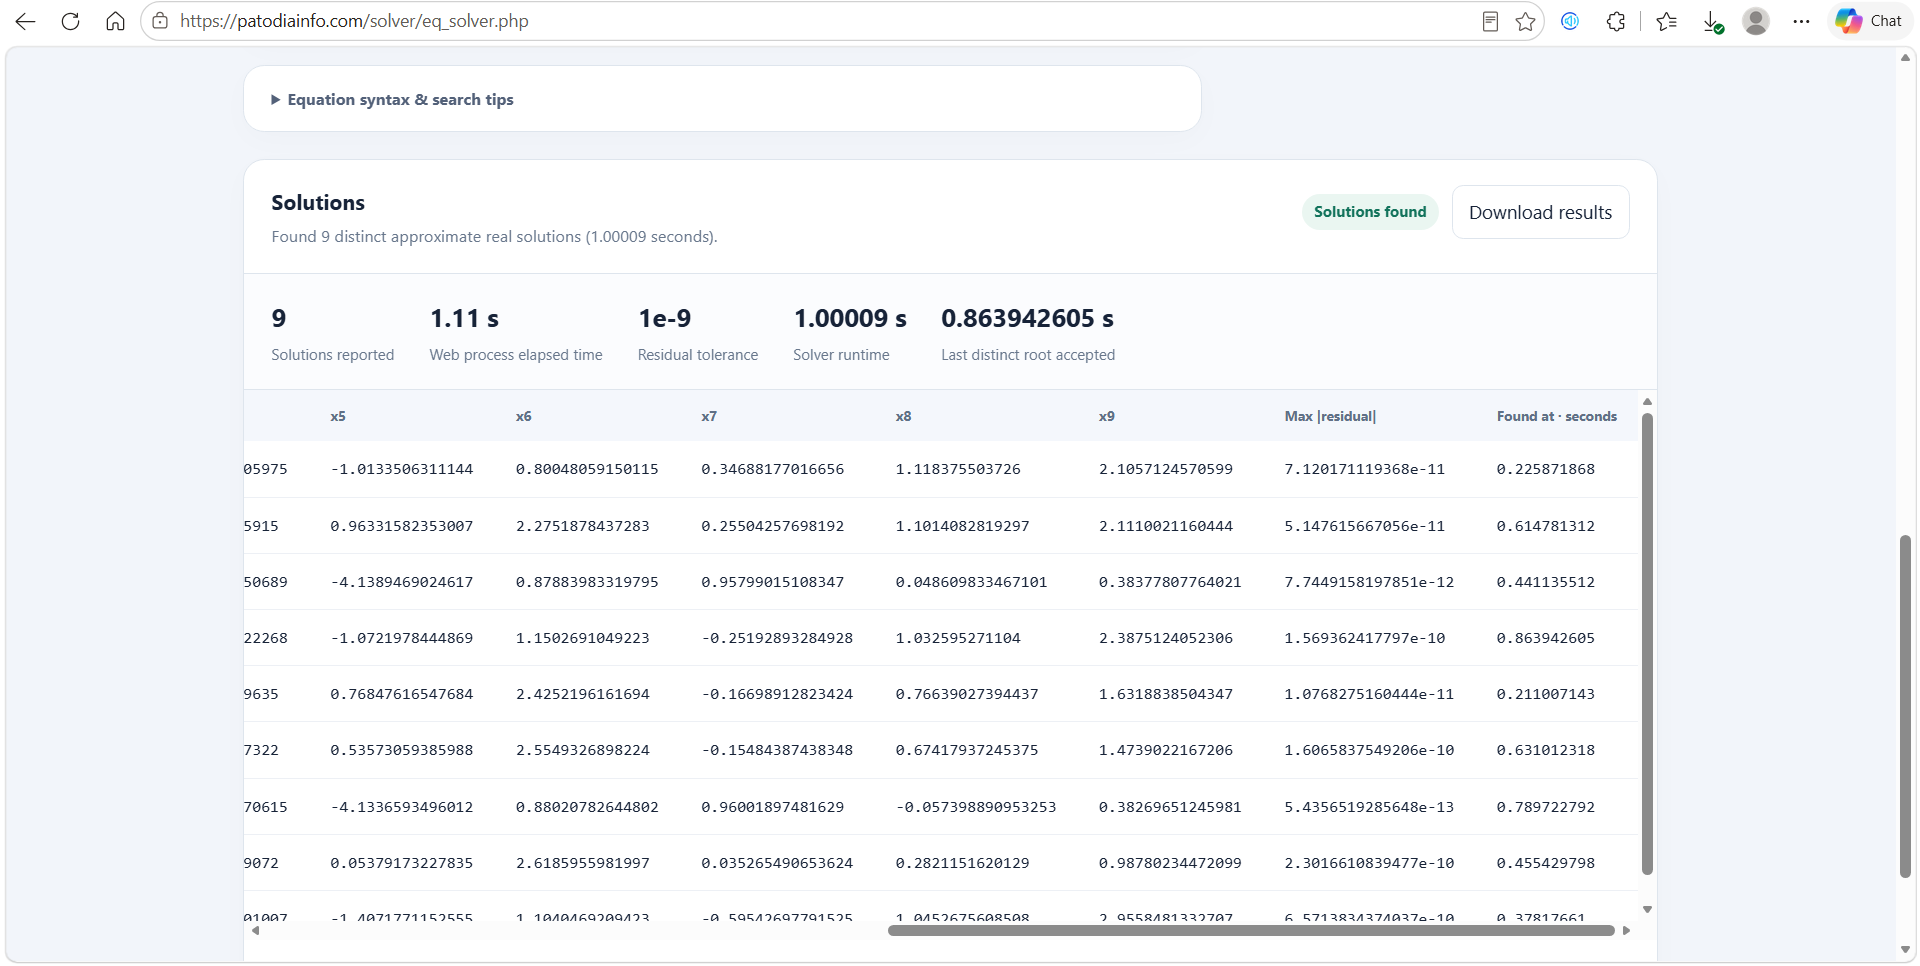Image resolution: width=1920 pixels, height=966 pixels.
Task: Expand Equation syntax & search tips
Action: [392, 100]
